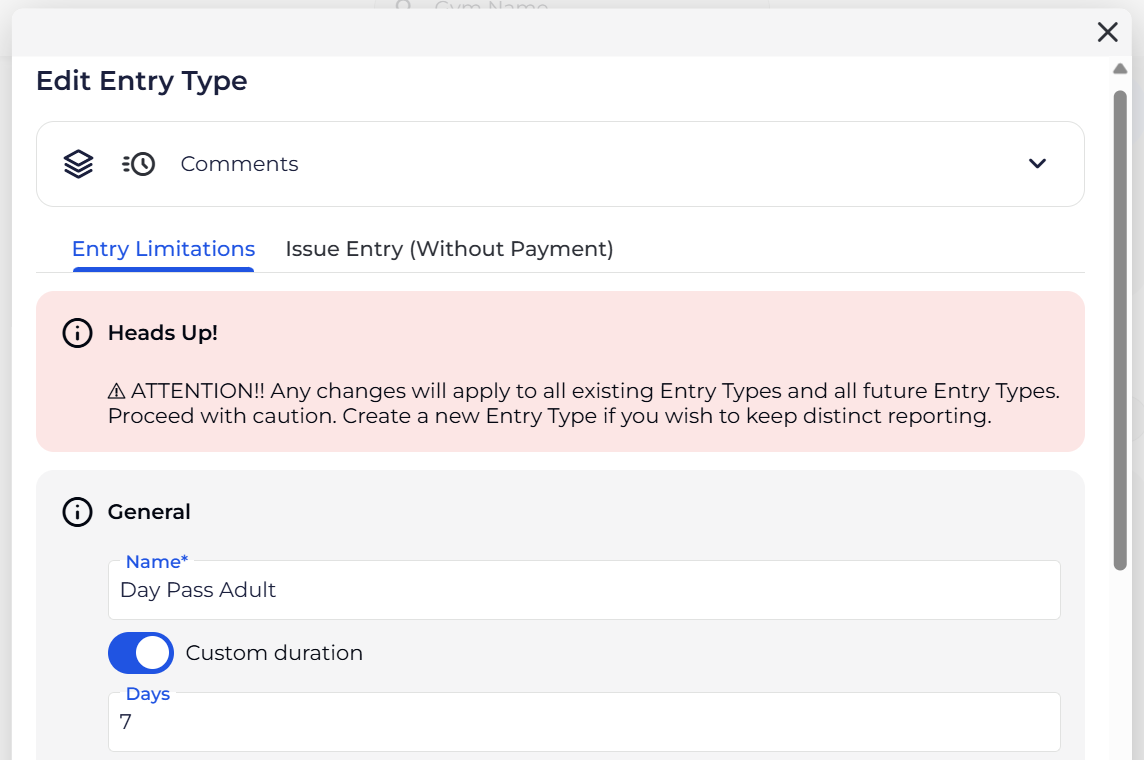Click the stacked layers icon
Image resolution: width=1144 pixels, height=760 pixels.
coord(78,164)
